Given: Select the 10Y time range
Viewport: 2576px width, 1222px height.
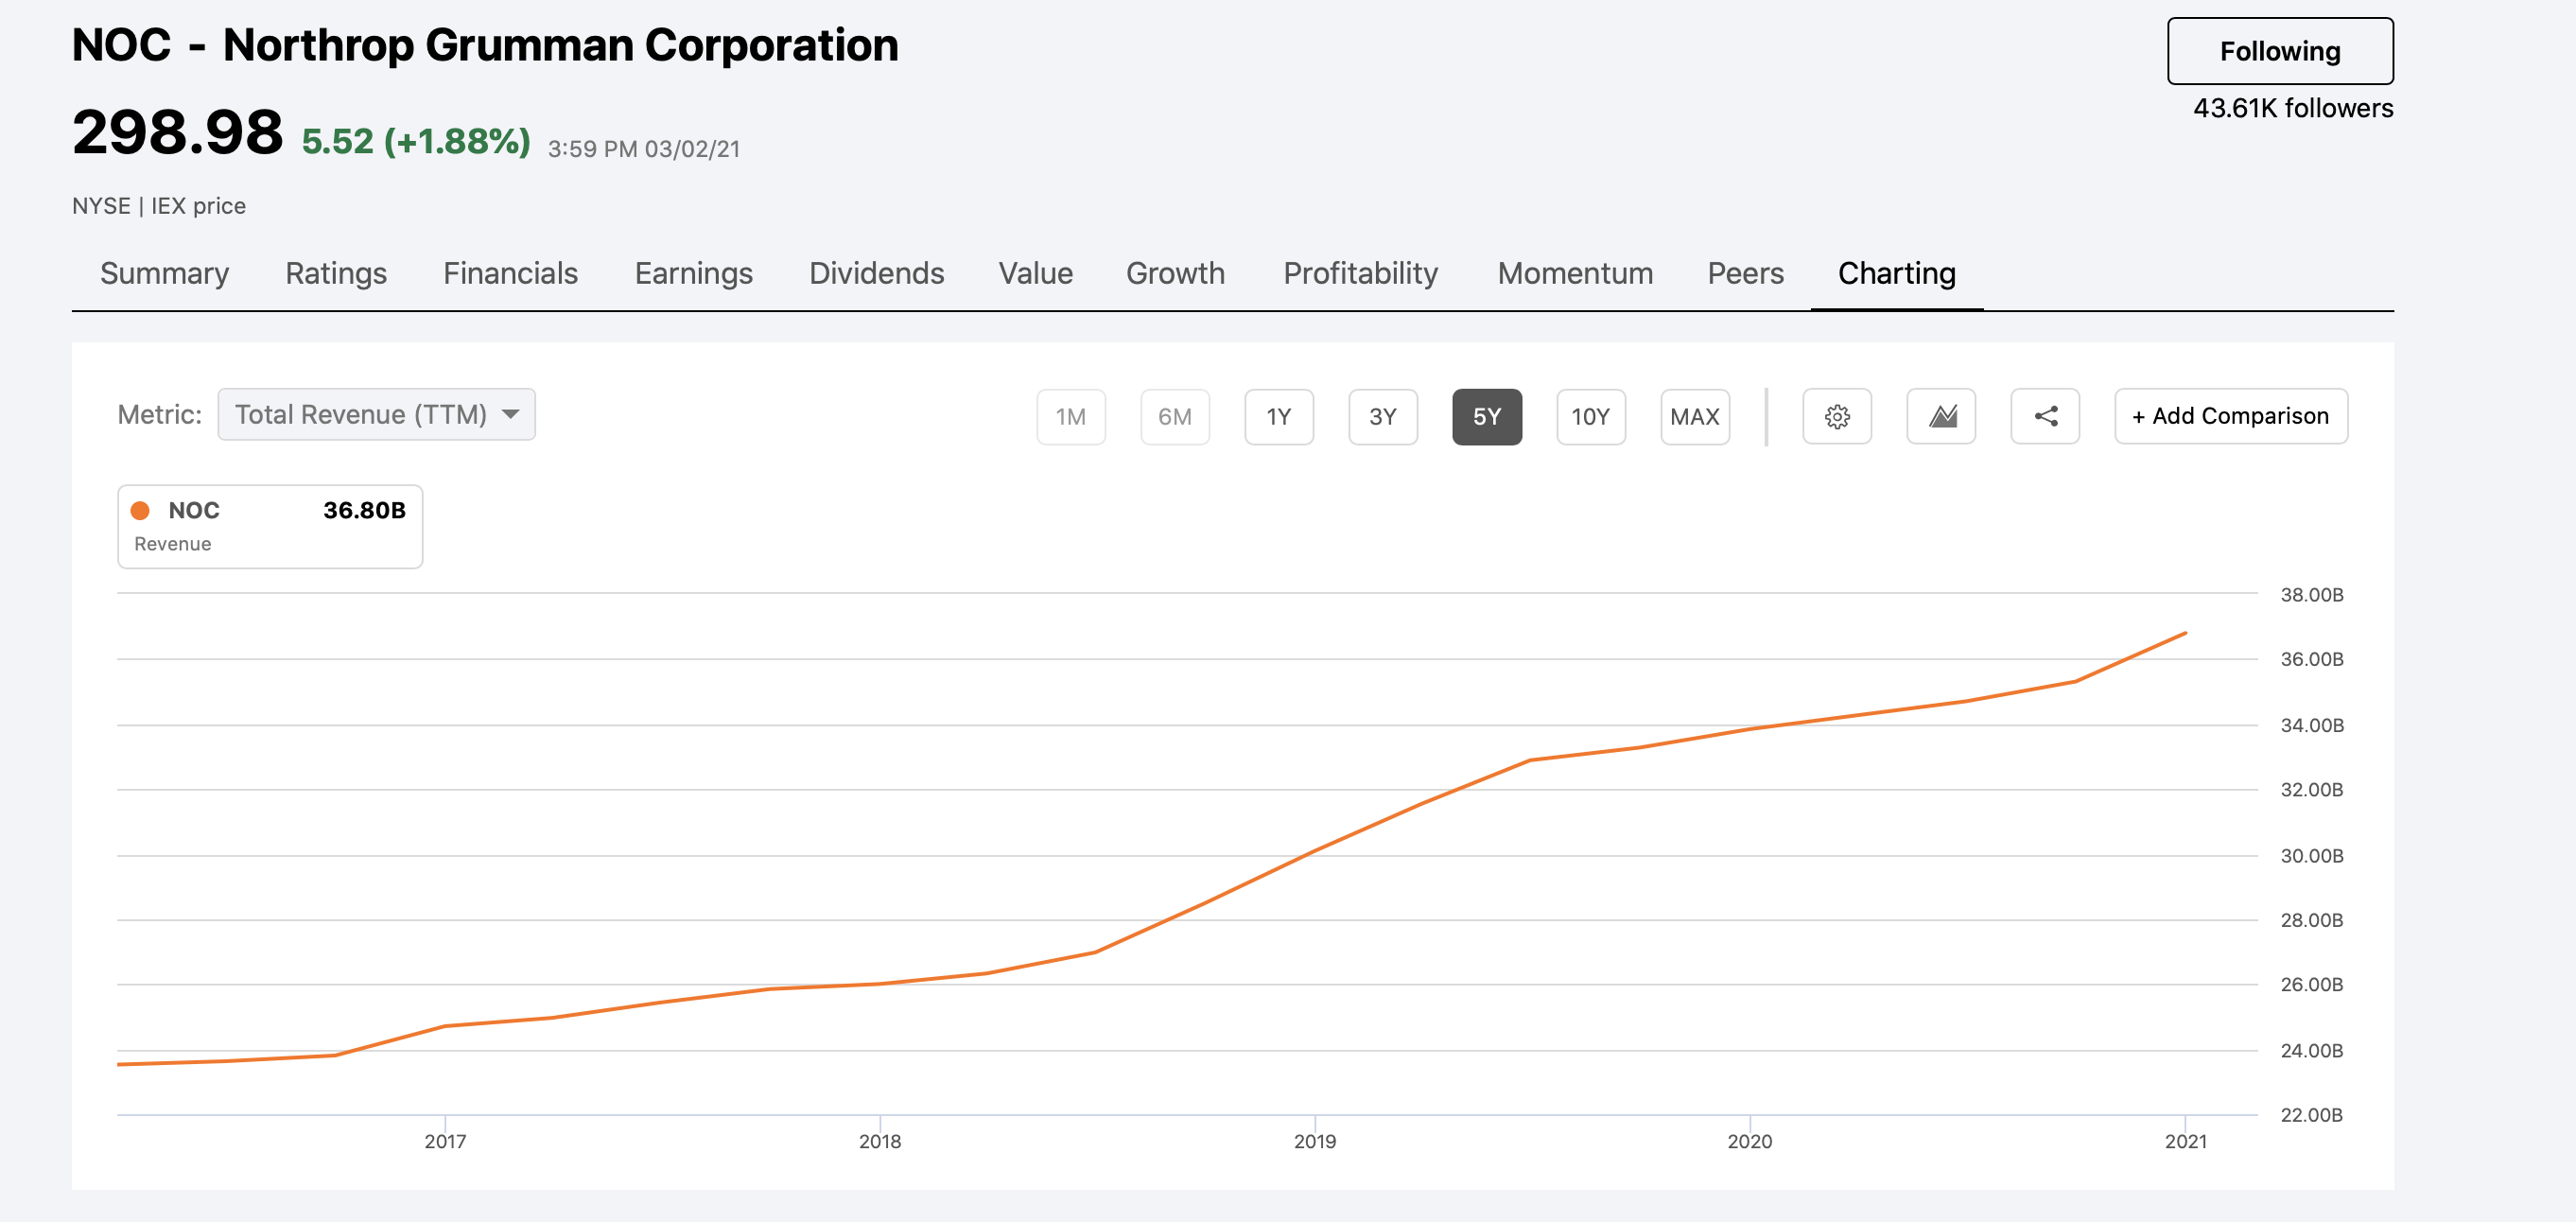Looking at the screenshot, I should pyautogui.click(x=1591, y=416).
